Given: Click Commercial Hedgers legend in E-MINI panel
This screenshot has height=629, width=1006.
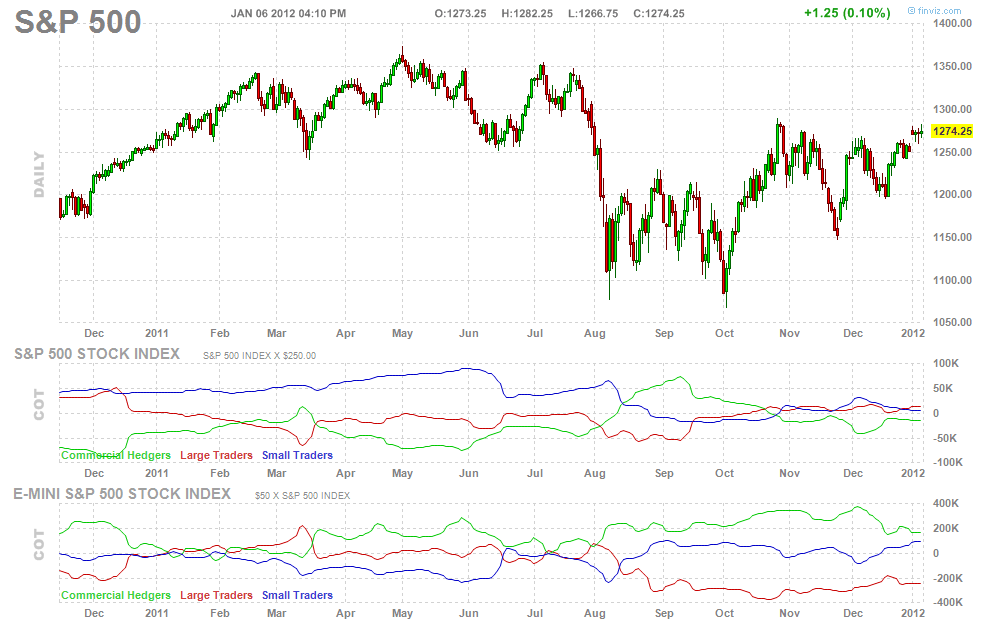Looking at the screenshot, I should (115, 595).
